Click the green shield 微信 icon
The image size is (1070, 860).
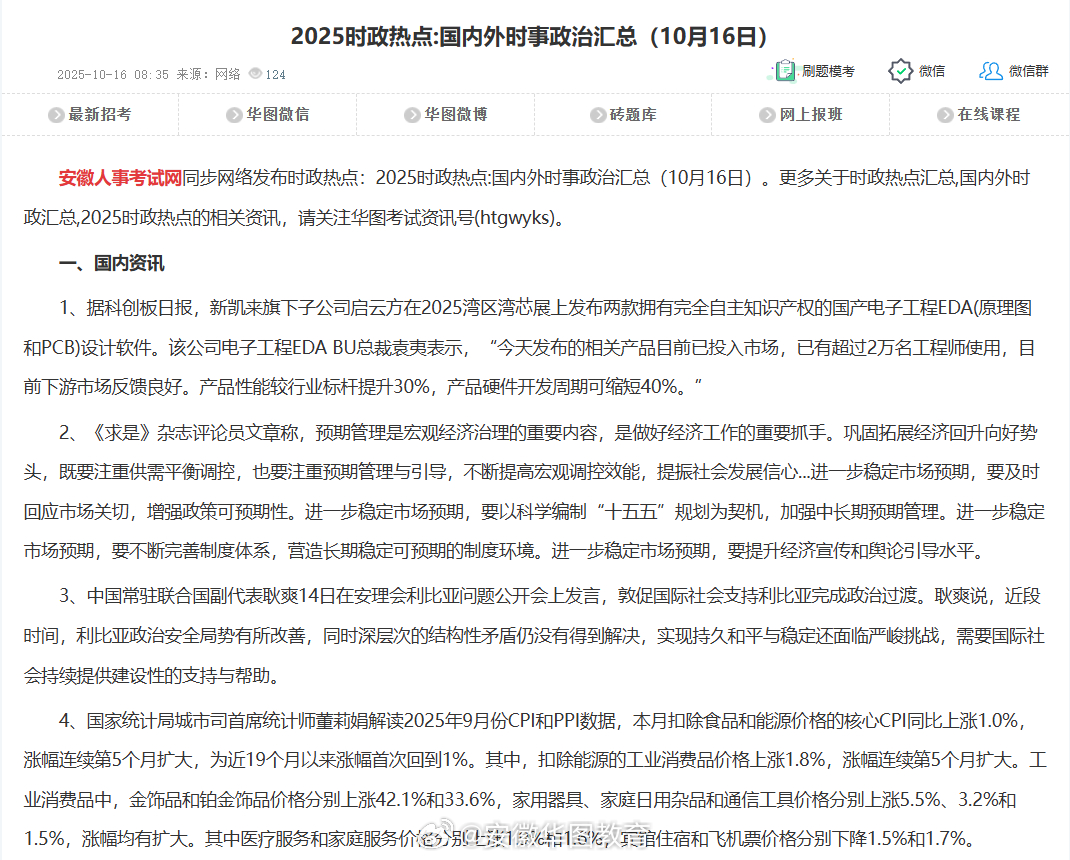(900, 71)
